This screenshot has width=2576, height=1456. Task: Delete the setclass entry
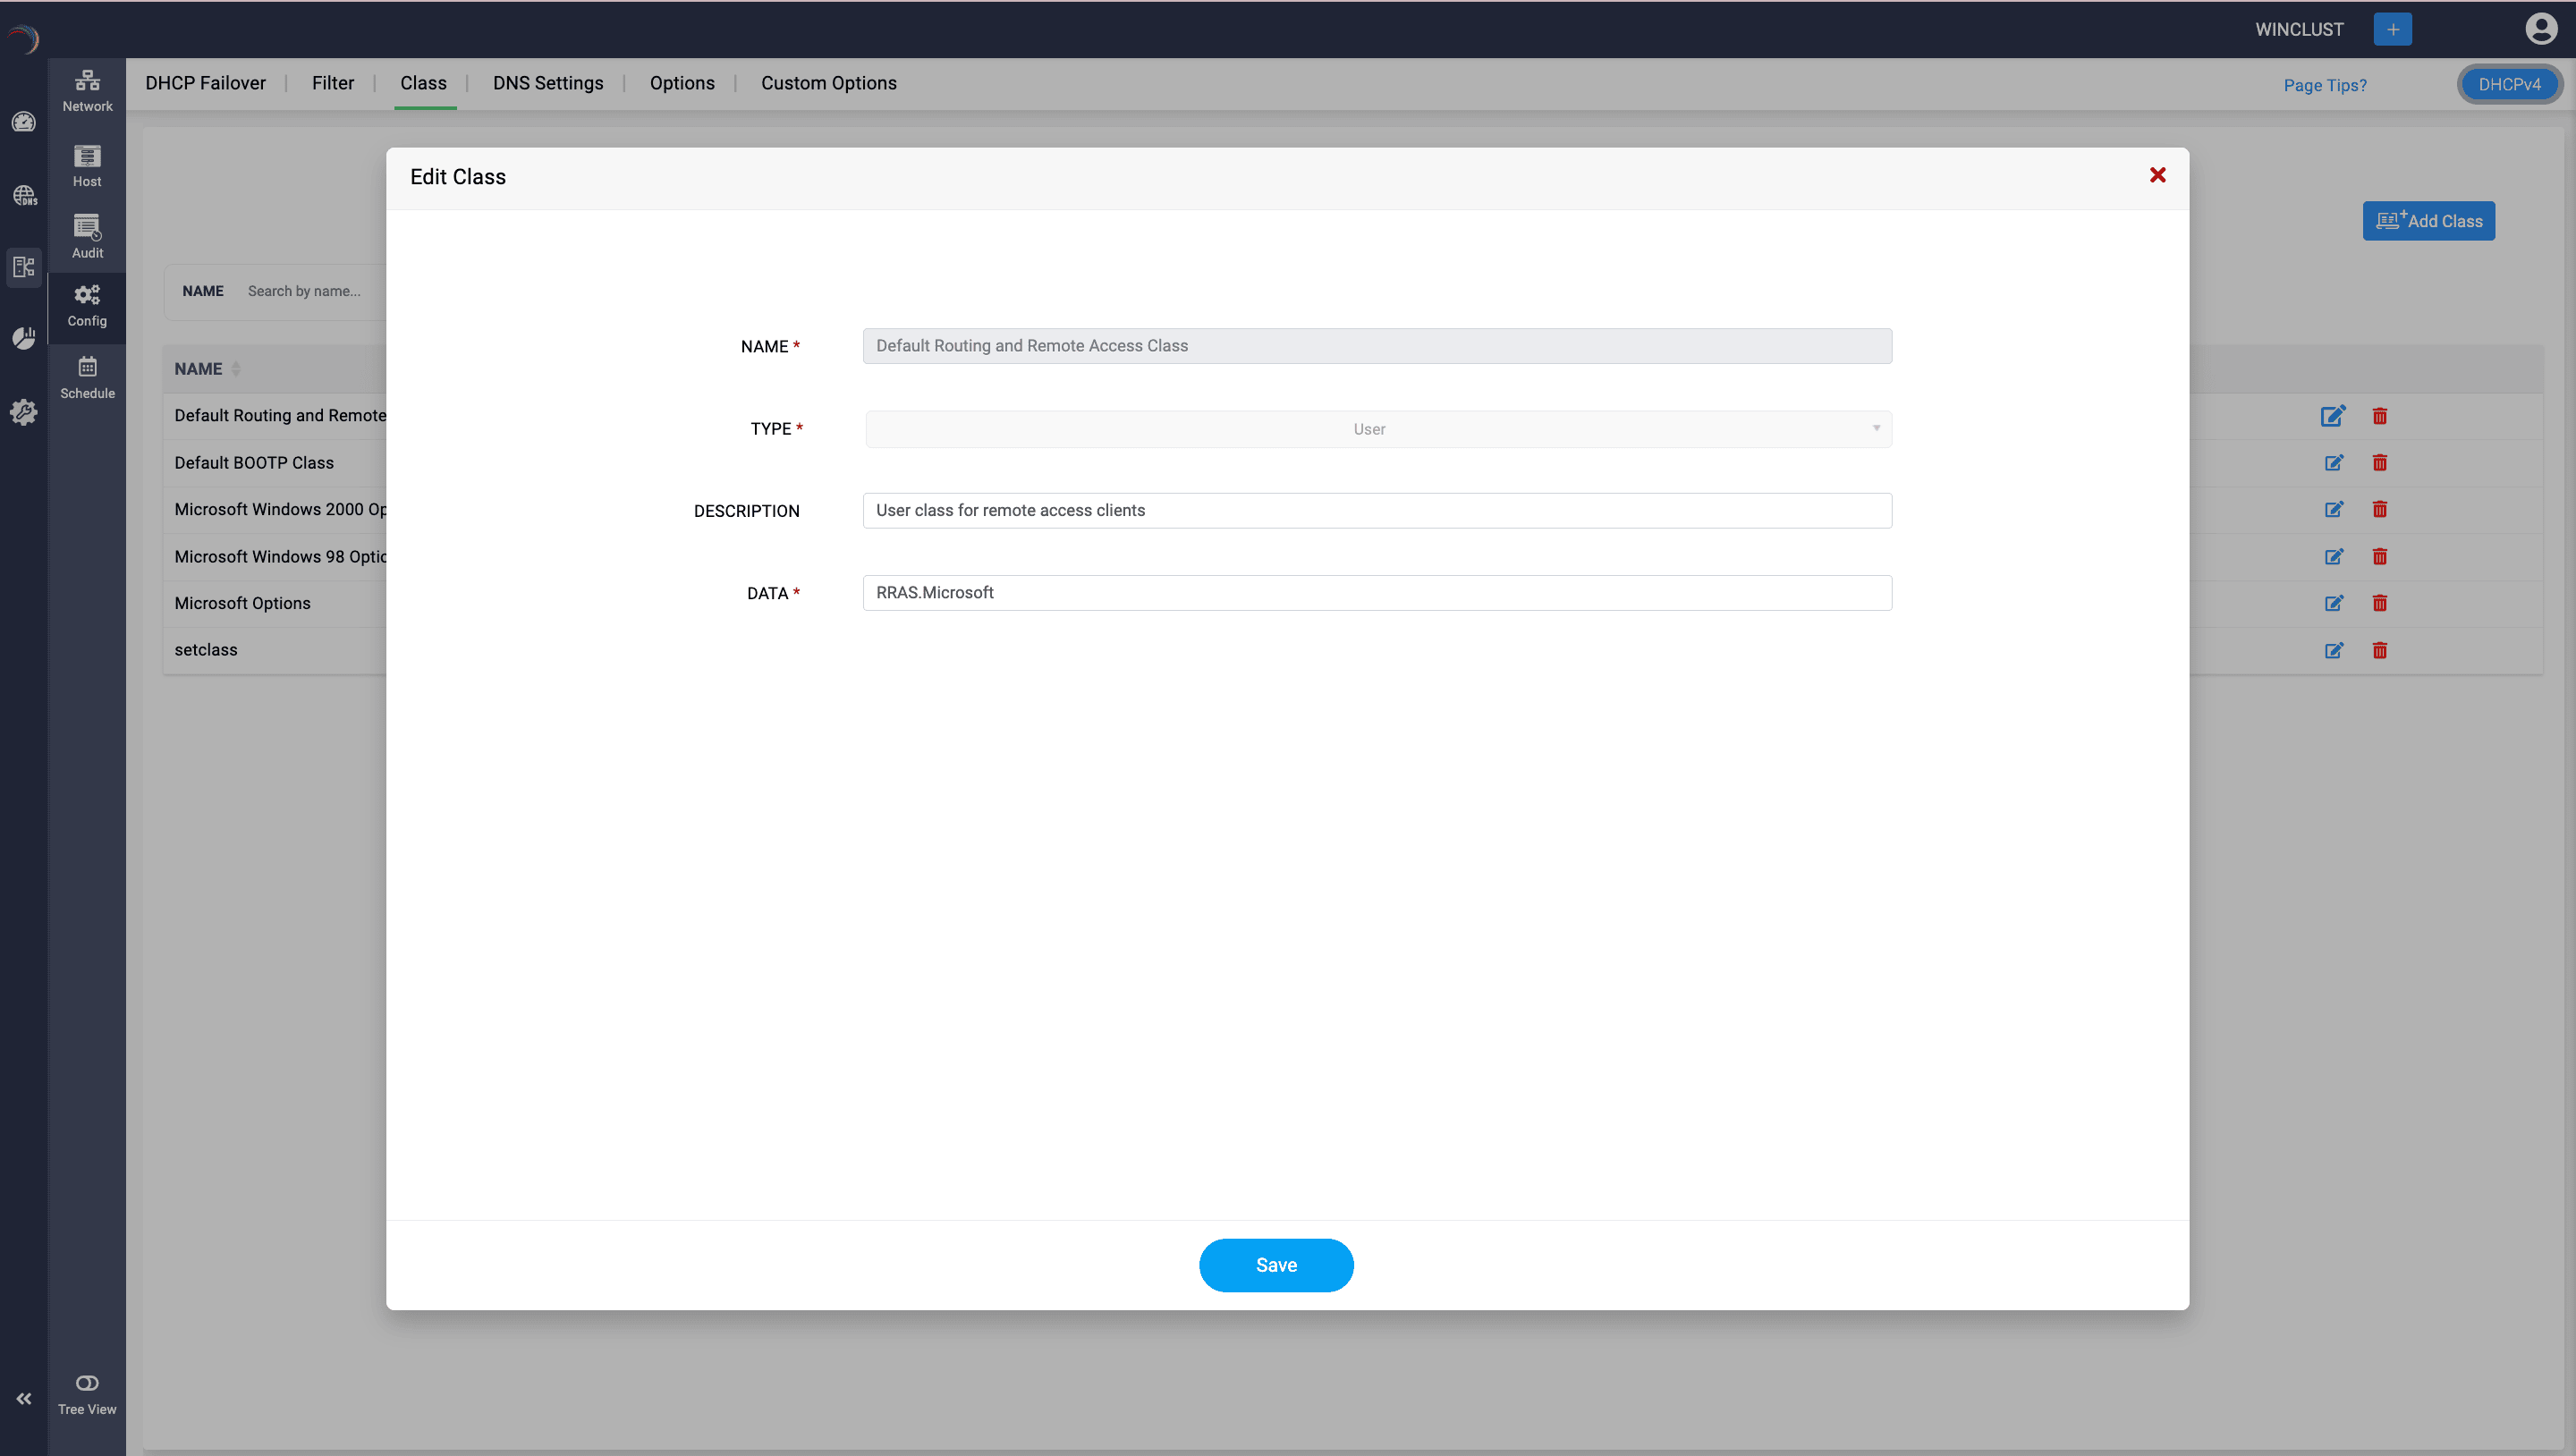coord(2380,650)
